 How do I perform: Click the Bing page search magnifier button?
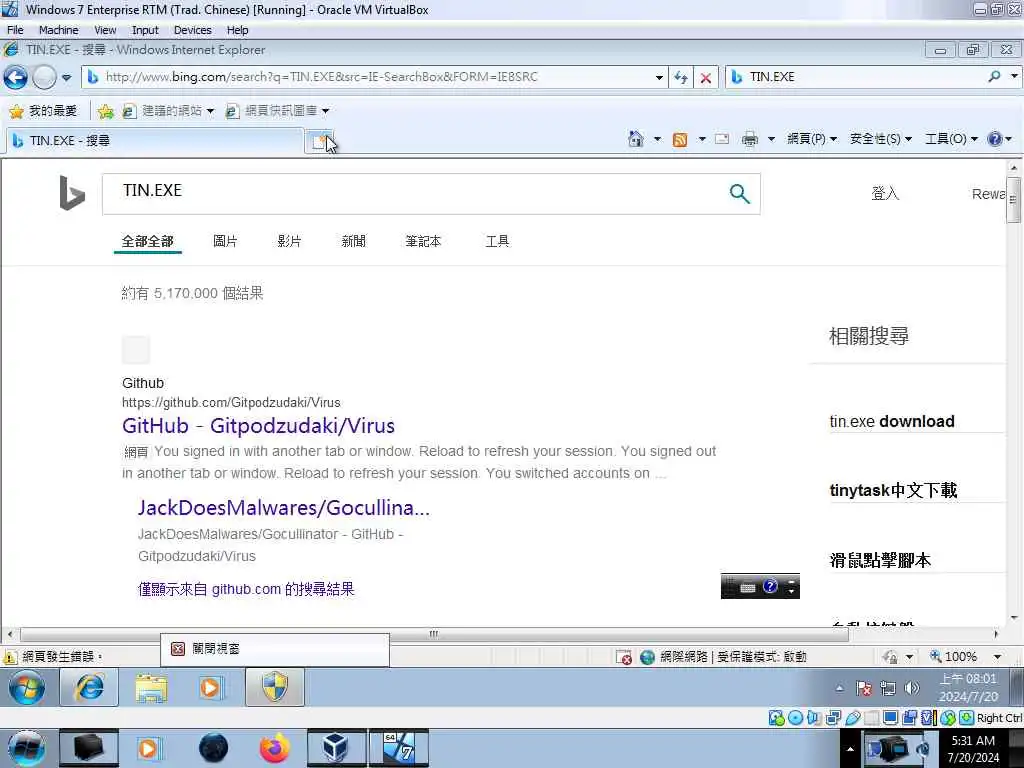(739, 193)
